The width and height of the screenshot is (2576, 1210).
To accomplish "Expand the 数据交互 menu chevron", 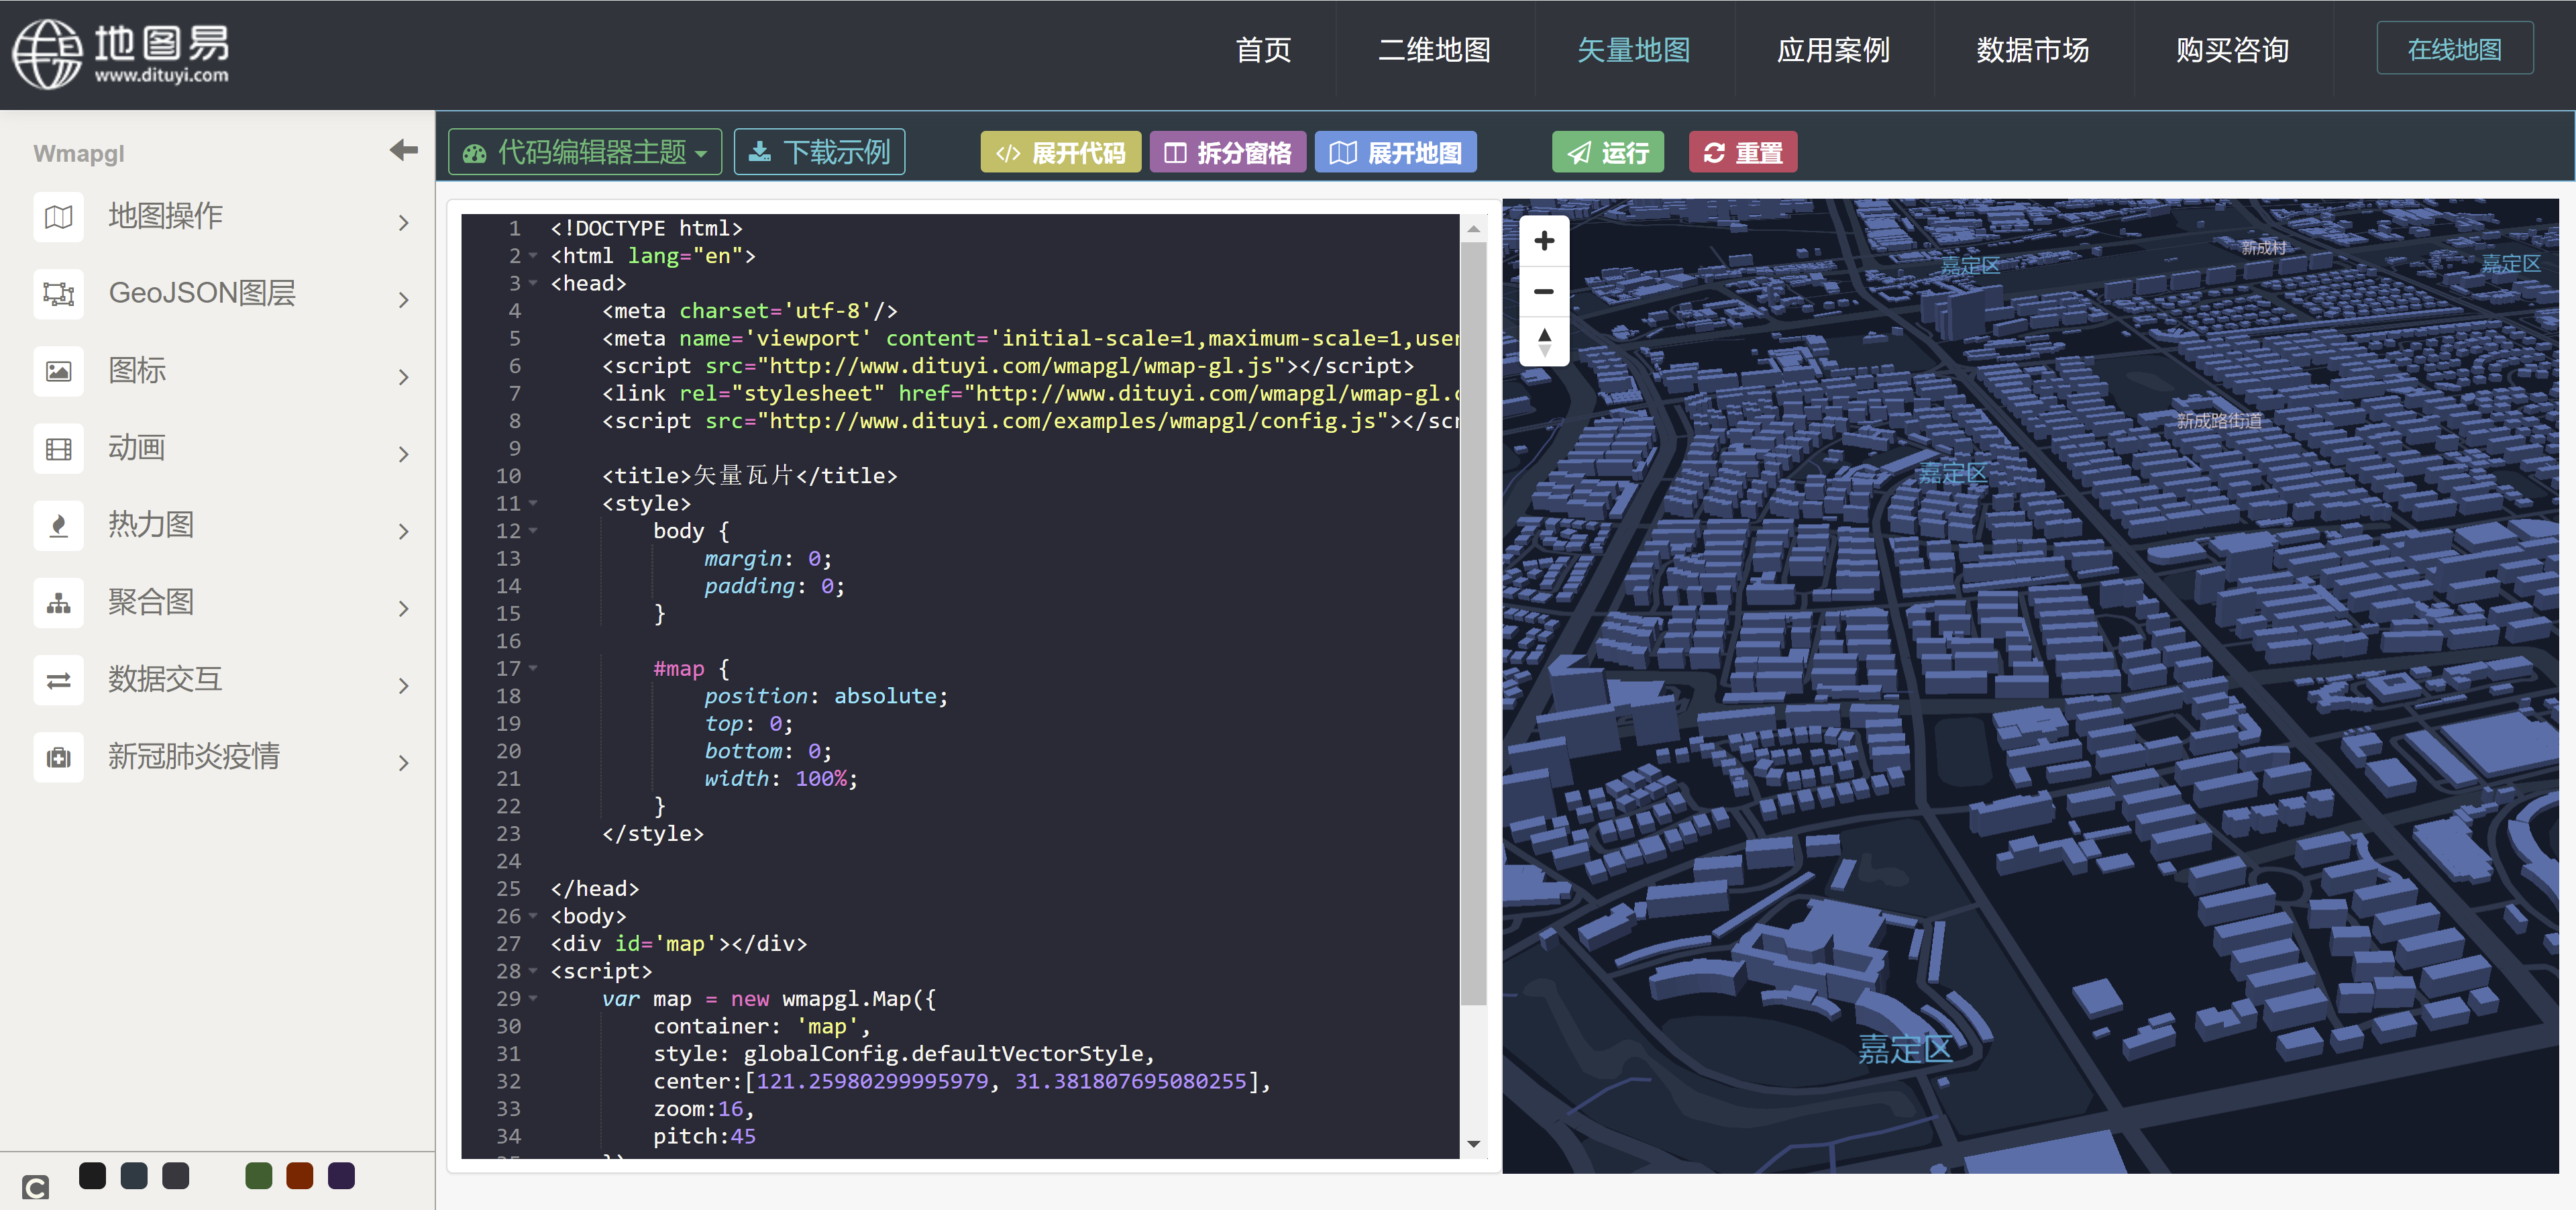I will coord(404,685).
